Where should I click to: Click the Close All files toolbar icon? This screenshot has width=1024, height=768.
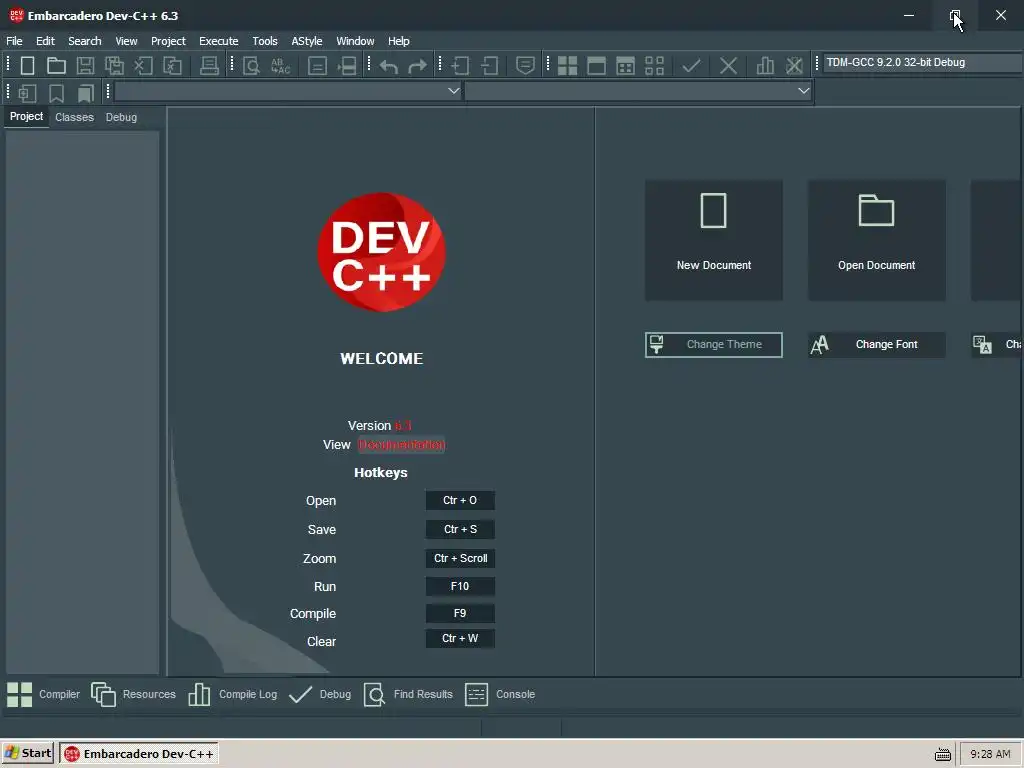point(172,65)
